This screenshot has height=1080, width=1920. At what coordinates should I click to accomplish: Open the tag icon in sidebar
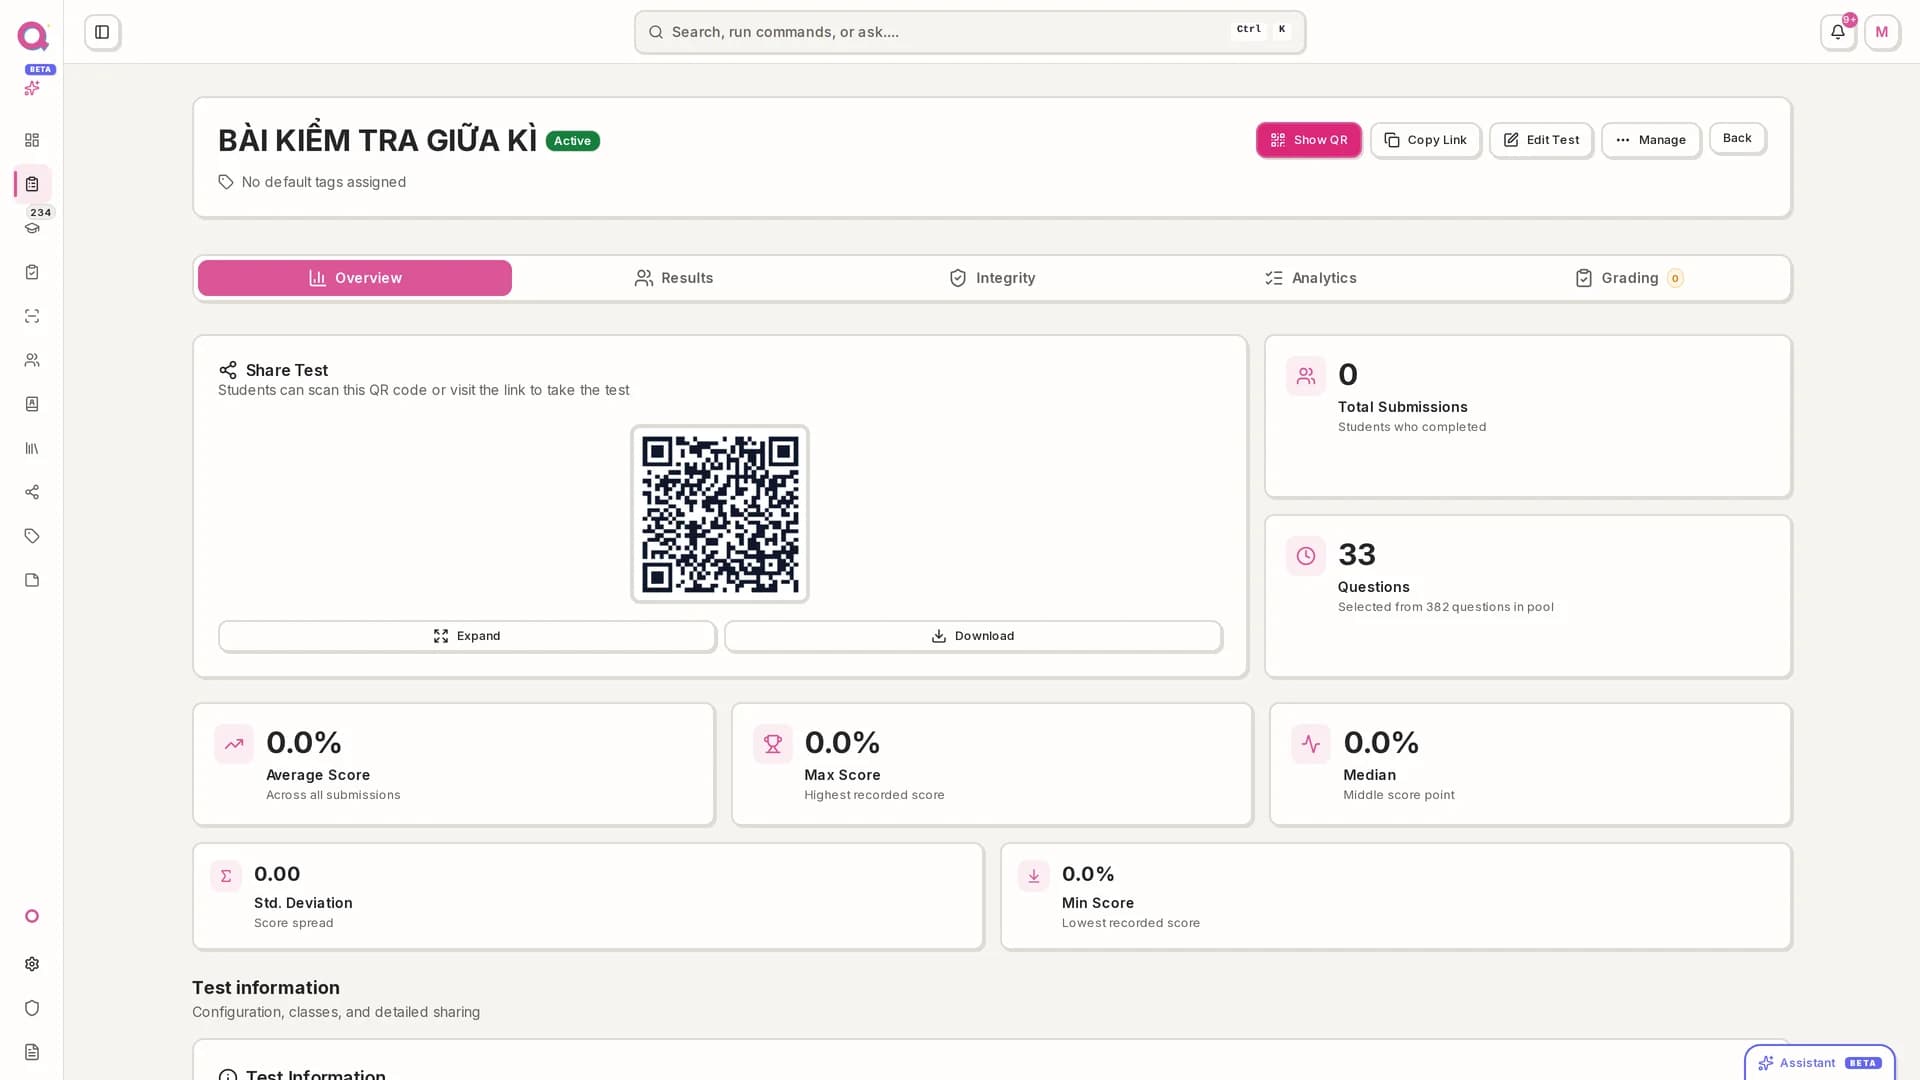point(32,536)
